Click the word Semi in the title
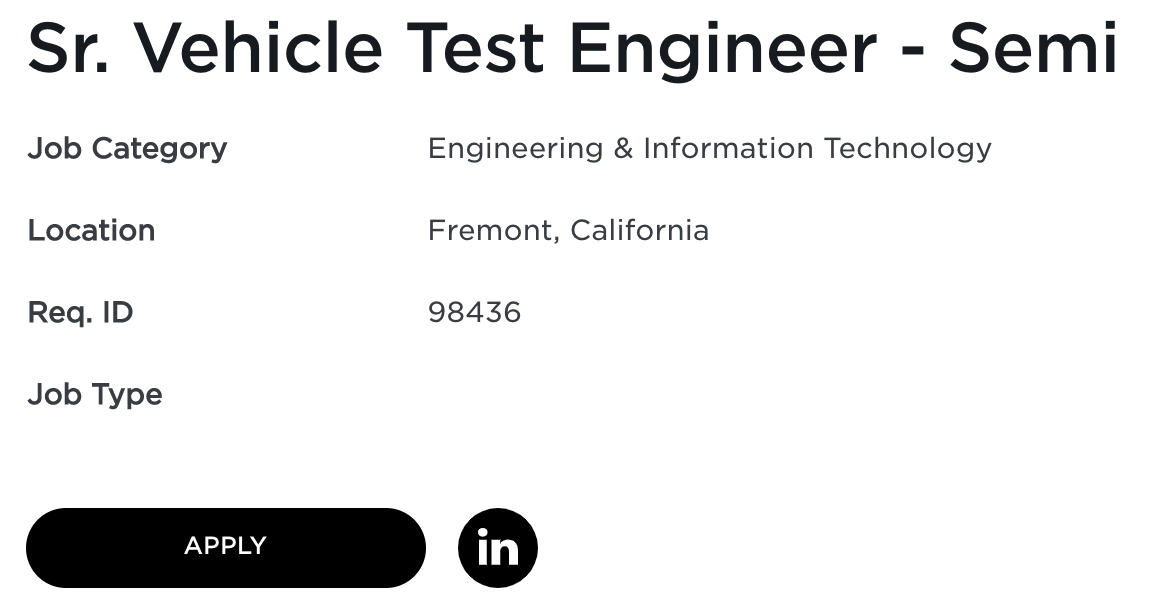This screenshot has width=1152, height=614. (x=1033, y=48)
